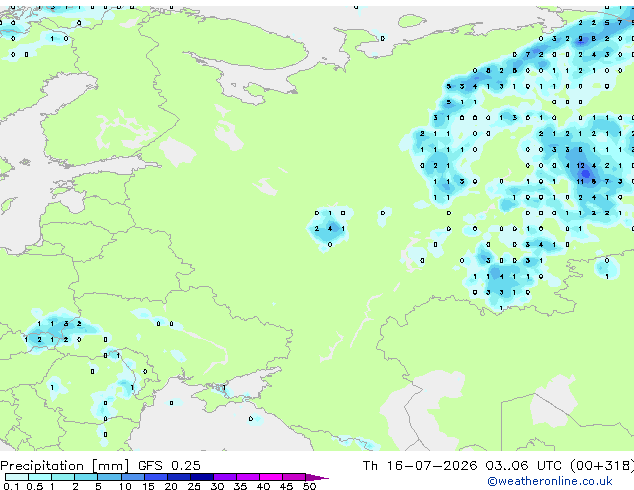Click the '11' precipitation value on map
634x490 pixels.
coord(580,182)
